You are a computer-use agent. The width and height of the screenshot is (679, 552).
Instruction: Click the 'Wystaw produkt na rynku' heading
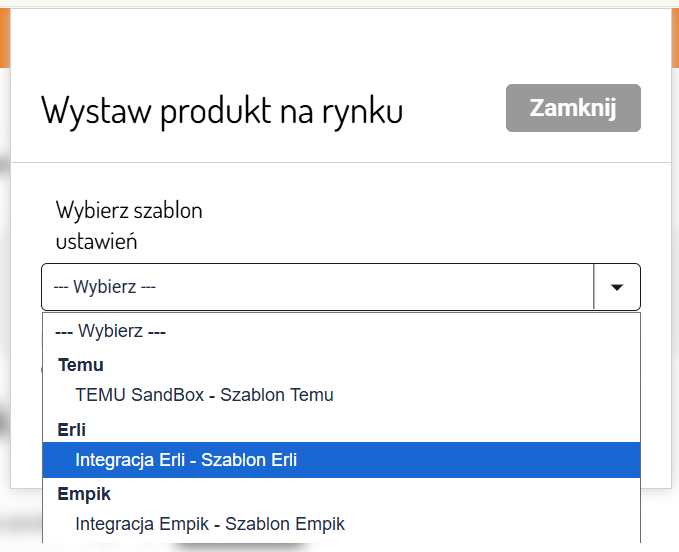pyautogui.click(x=222, y=110)
